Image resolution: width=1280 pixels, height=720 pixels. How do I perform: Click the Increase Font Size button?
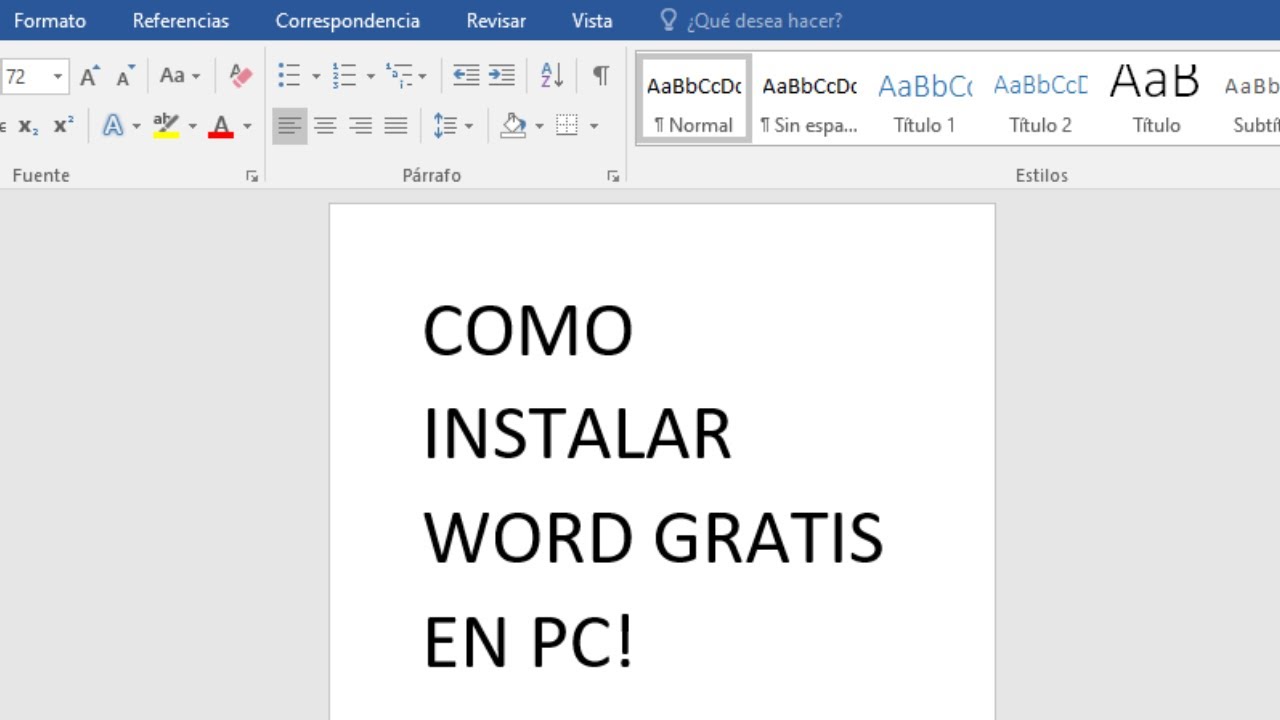[x=90, y=76]
